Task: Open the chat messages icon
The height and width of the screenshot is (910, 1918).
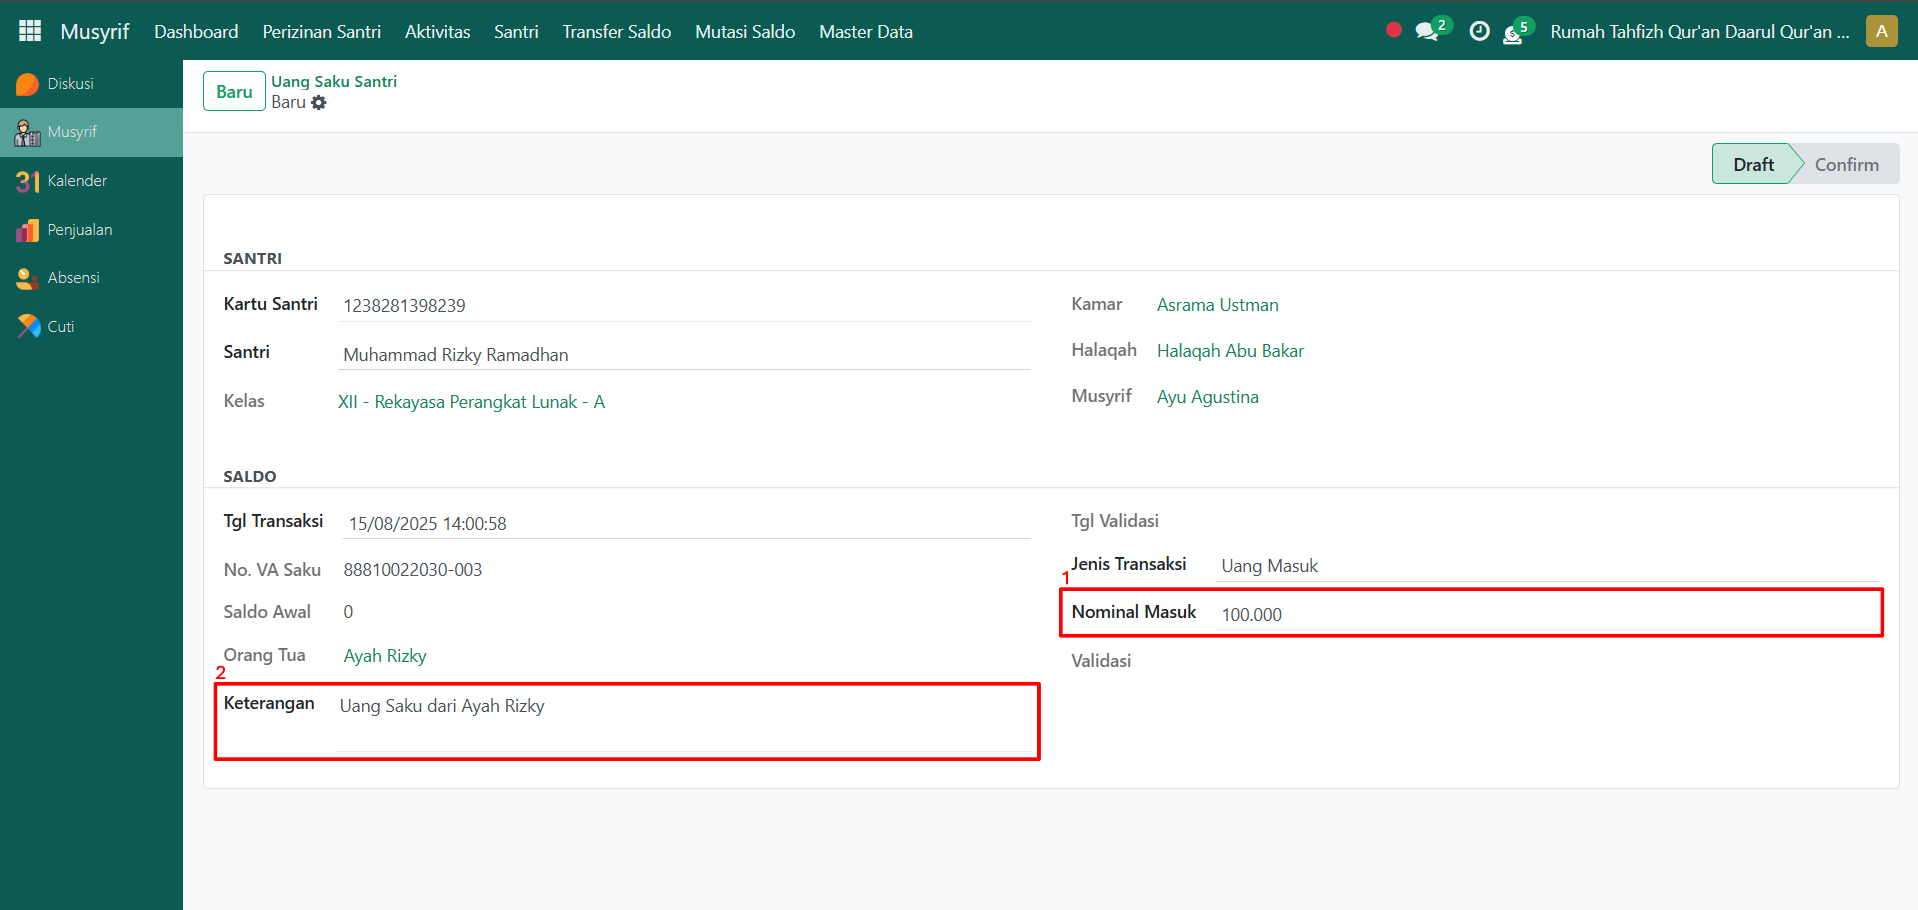Action: 1427,32
